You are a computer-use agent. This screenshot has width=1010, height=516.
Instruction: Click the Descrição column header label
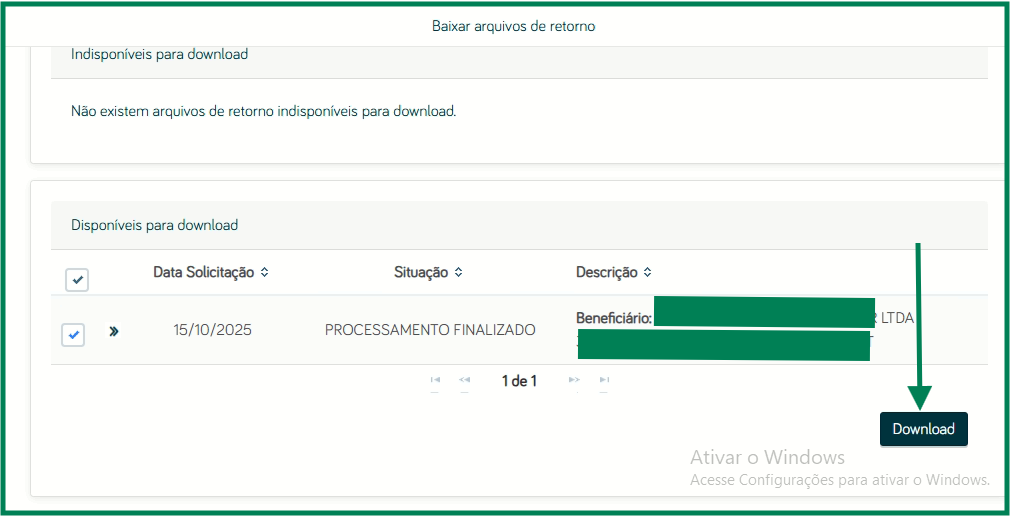(x=606, y=272)
